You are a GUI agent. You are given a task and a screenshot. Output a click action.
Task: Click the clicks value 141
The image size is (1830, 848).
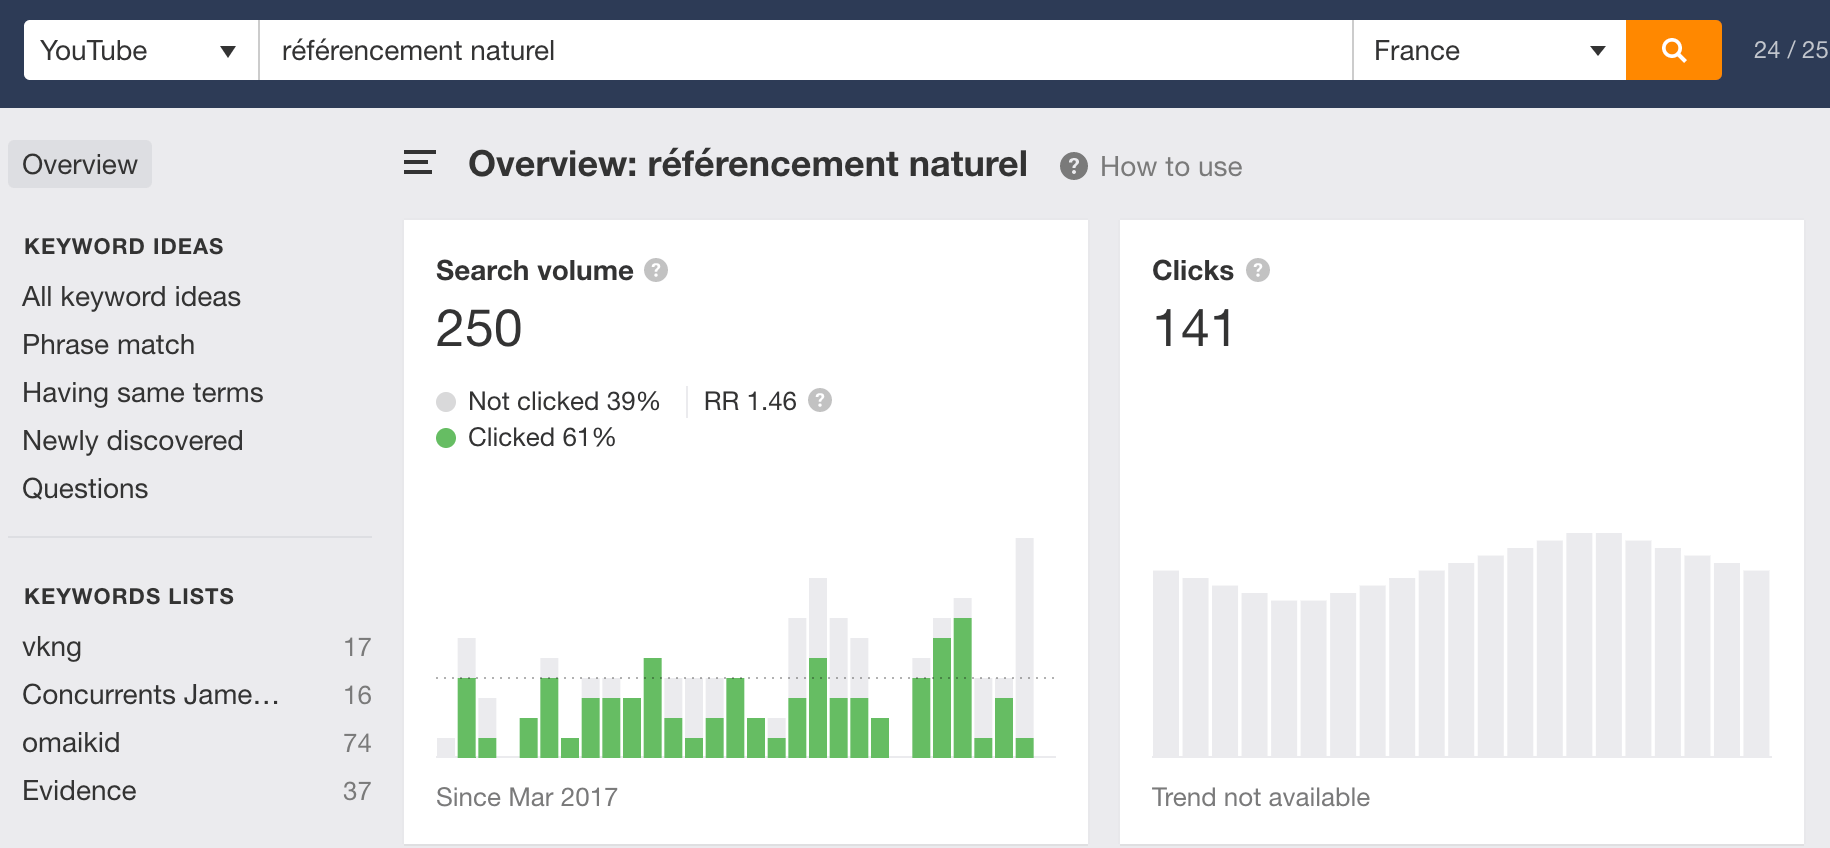coord(1194,329)
